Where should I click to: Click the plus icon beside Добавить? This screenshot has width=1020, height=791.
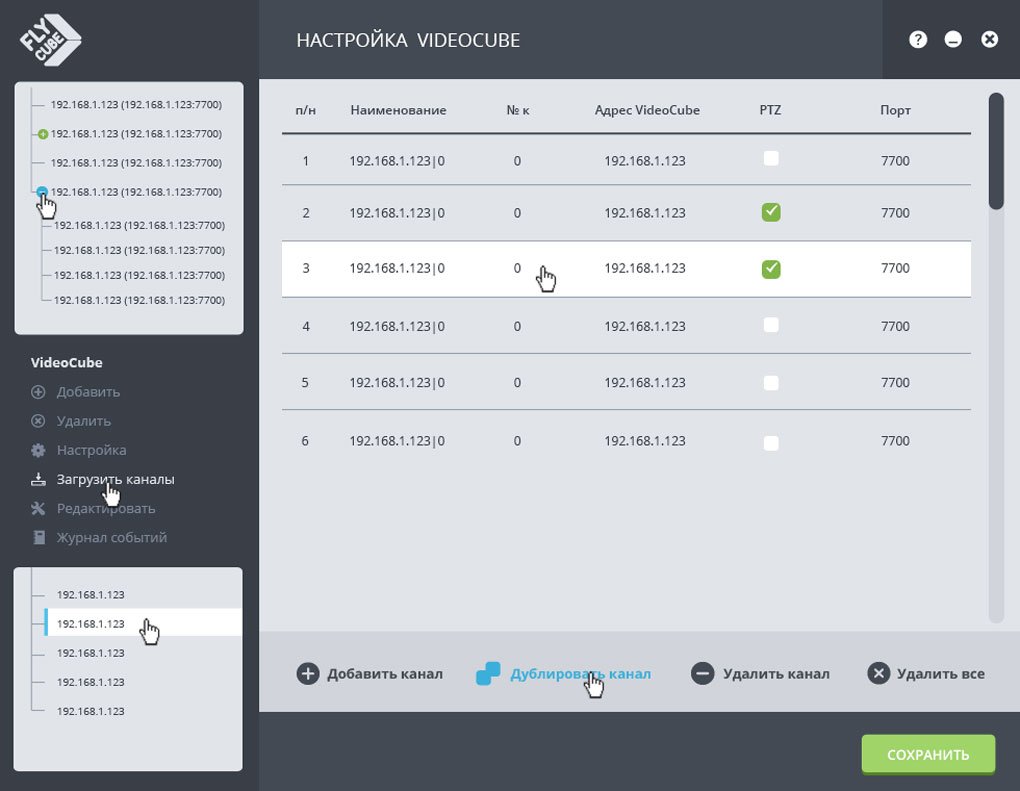pos(38,392)
